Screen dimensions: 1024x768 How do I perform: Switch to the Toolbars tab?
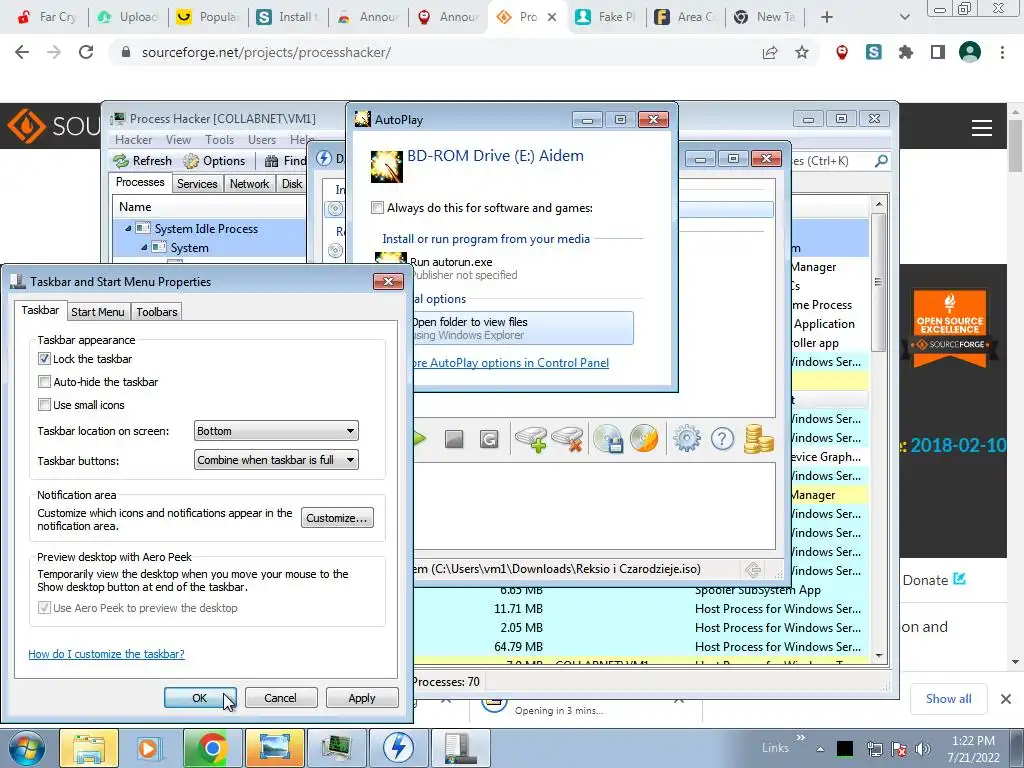point(157,312)
